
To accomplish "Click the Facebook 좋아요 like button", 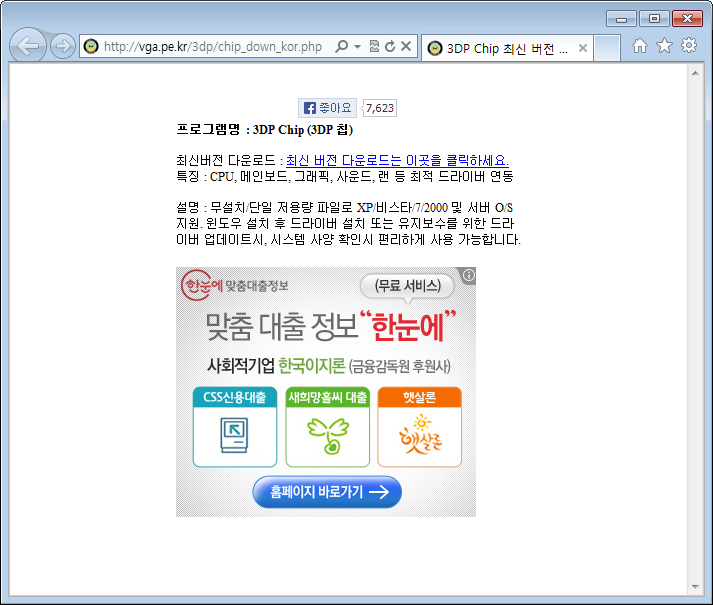I will pyautogui.click(x=327, y=108).
